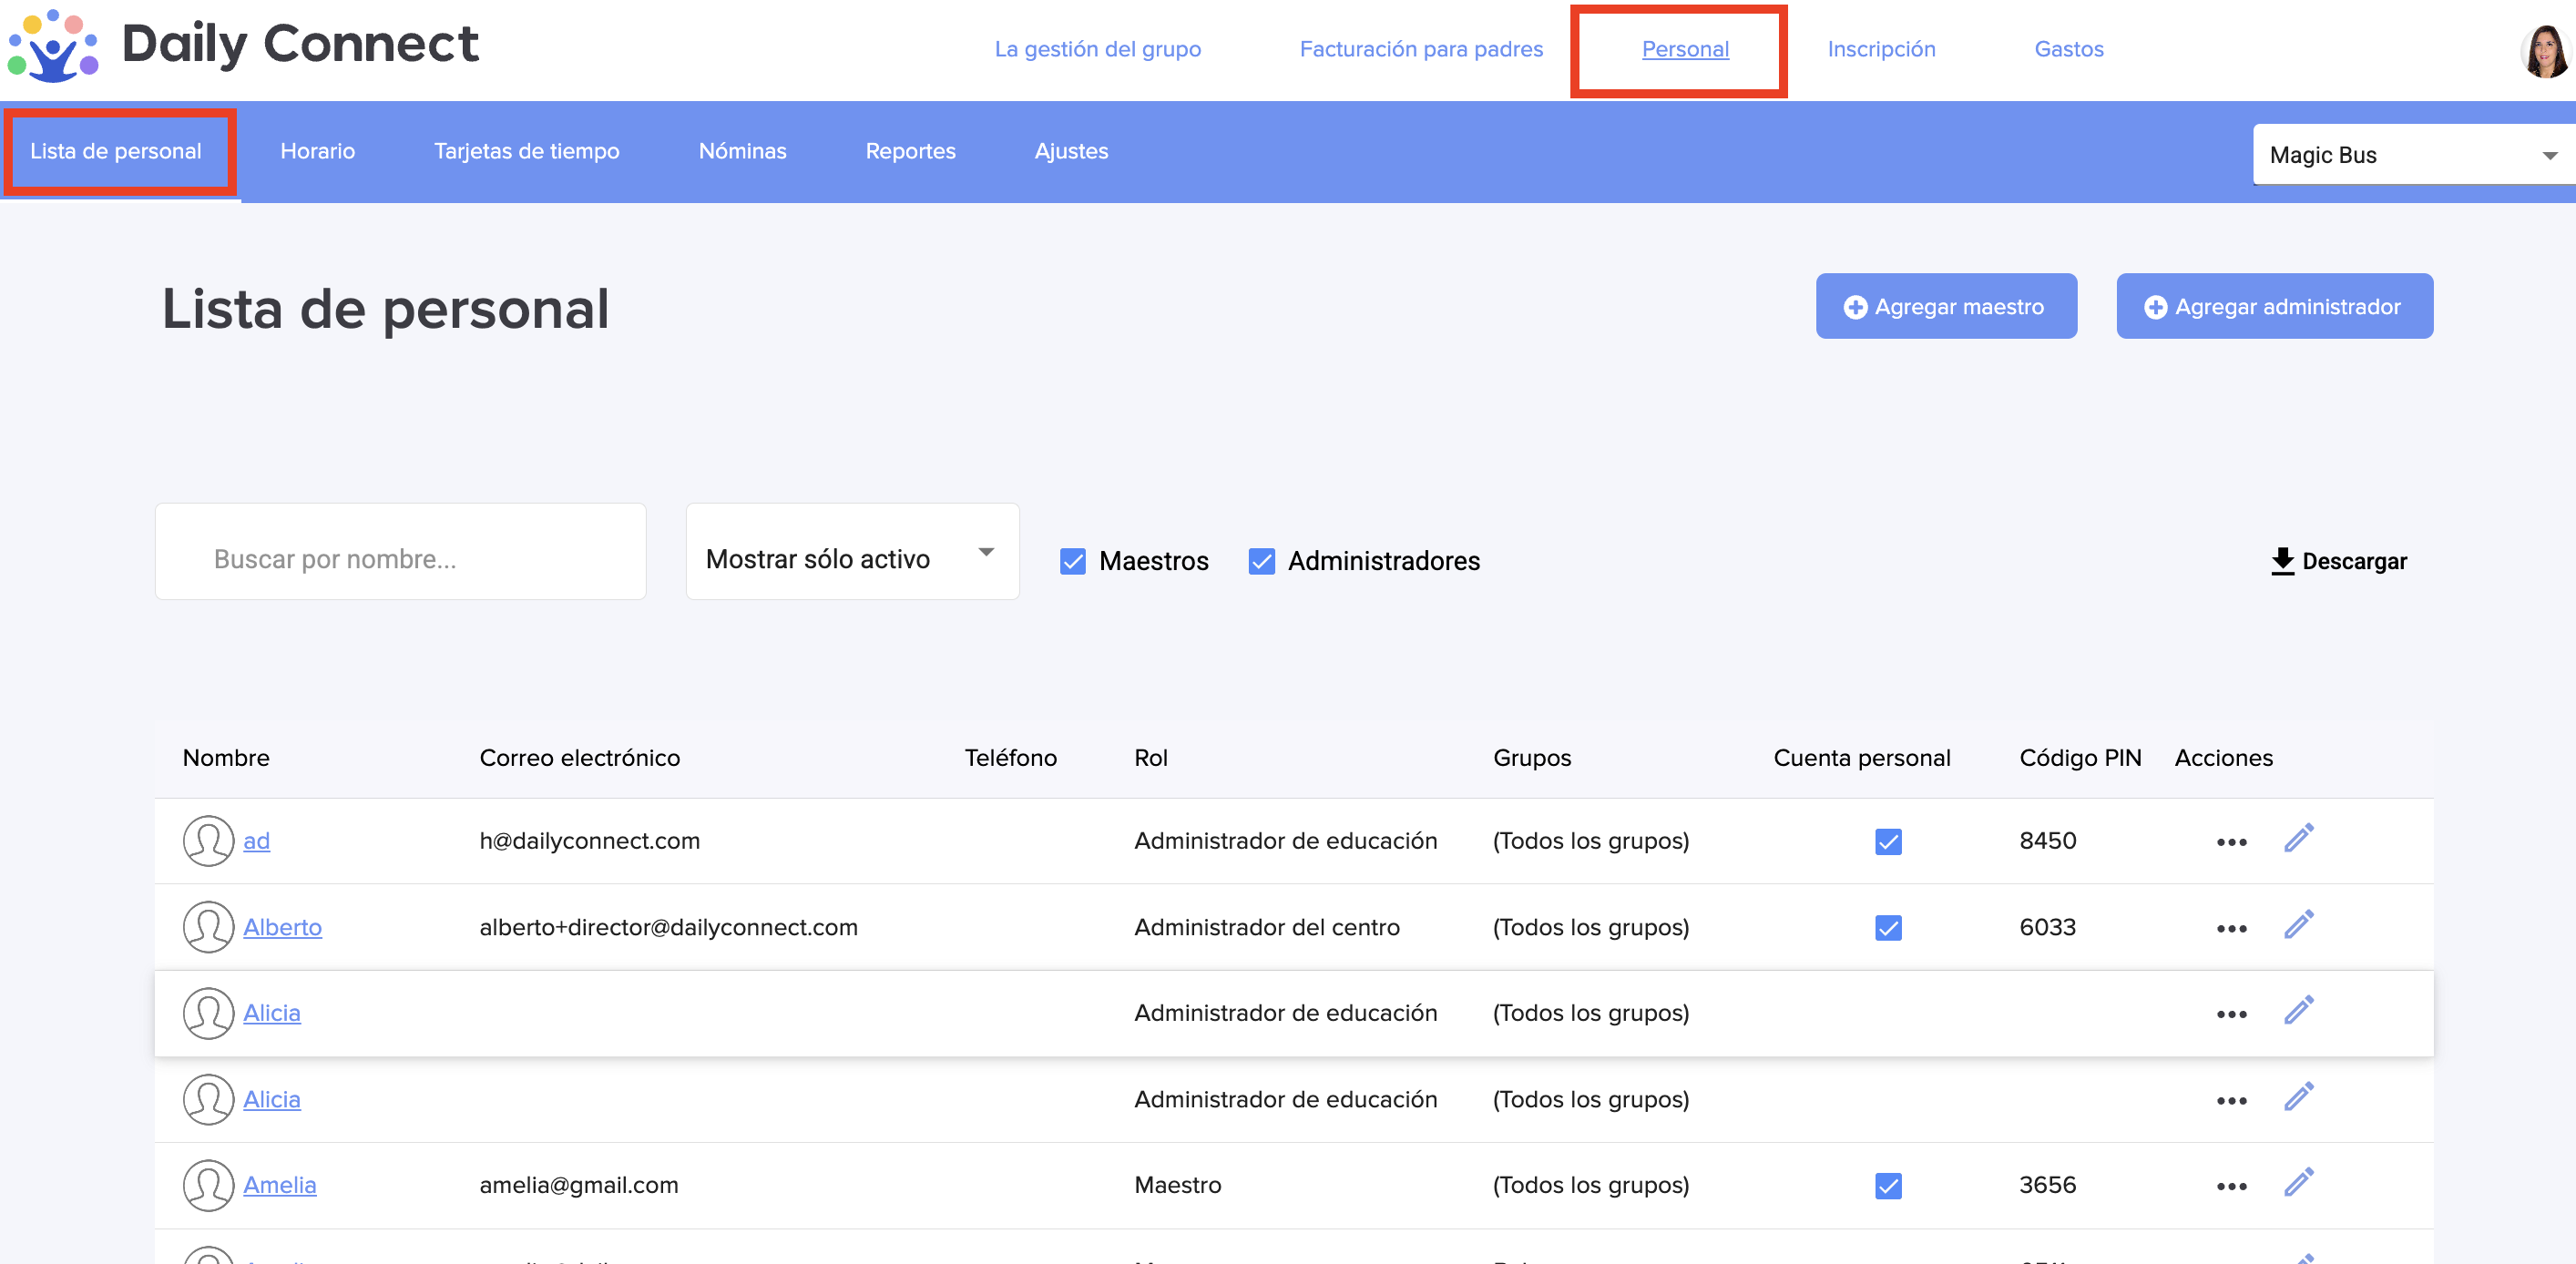Image resolution: width=2576 pixels, height=1264 pixels.
Task: Expand the Magic Bus center selector
Action: coord(2411,155)
